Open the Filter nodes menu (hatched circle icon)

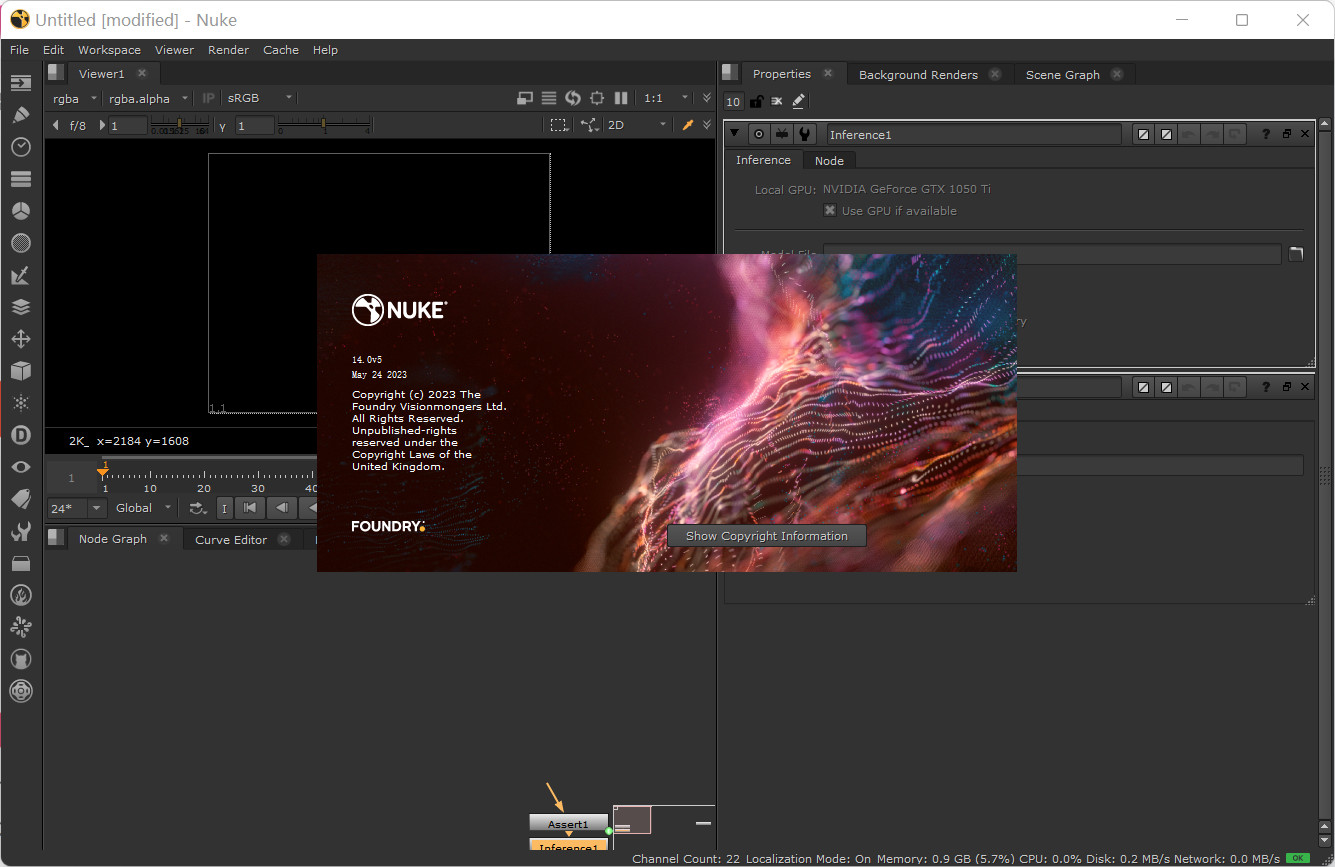pos(20,243)
